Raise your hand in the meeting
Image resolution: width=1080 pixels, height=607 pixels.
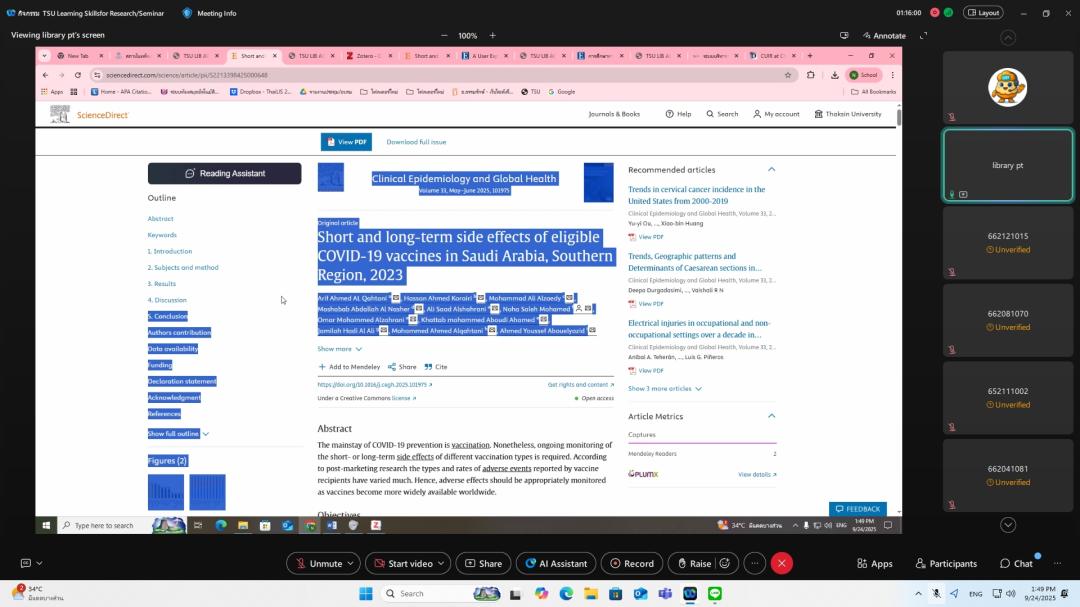tap(693, 563)
